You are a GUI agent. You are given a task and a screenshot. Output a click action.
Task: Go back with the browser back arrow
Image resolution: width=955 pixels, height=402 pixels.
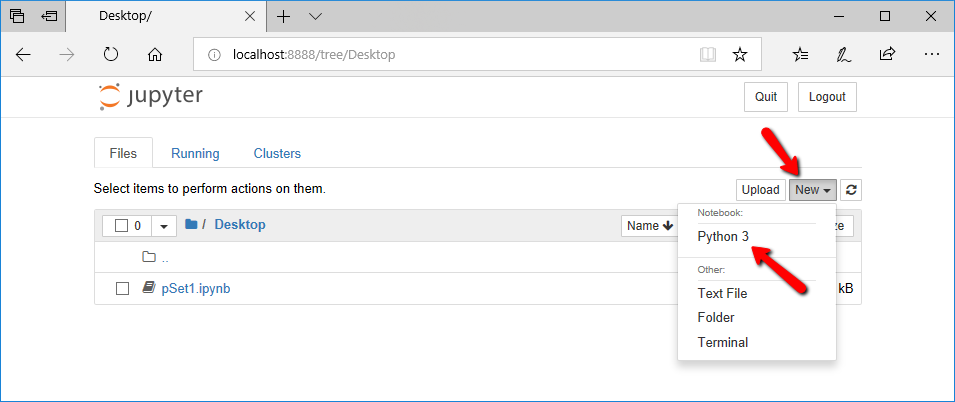point(23,55)
